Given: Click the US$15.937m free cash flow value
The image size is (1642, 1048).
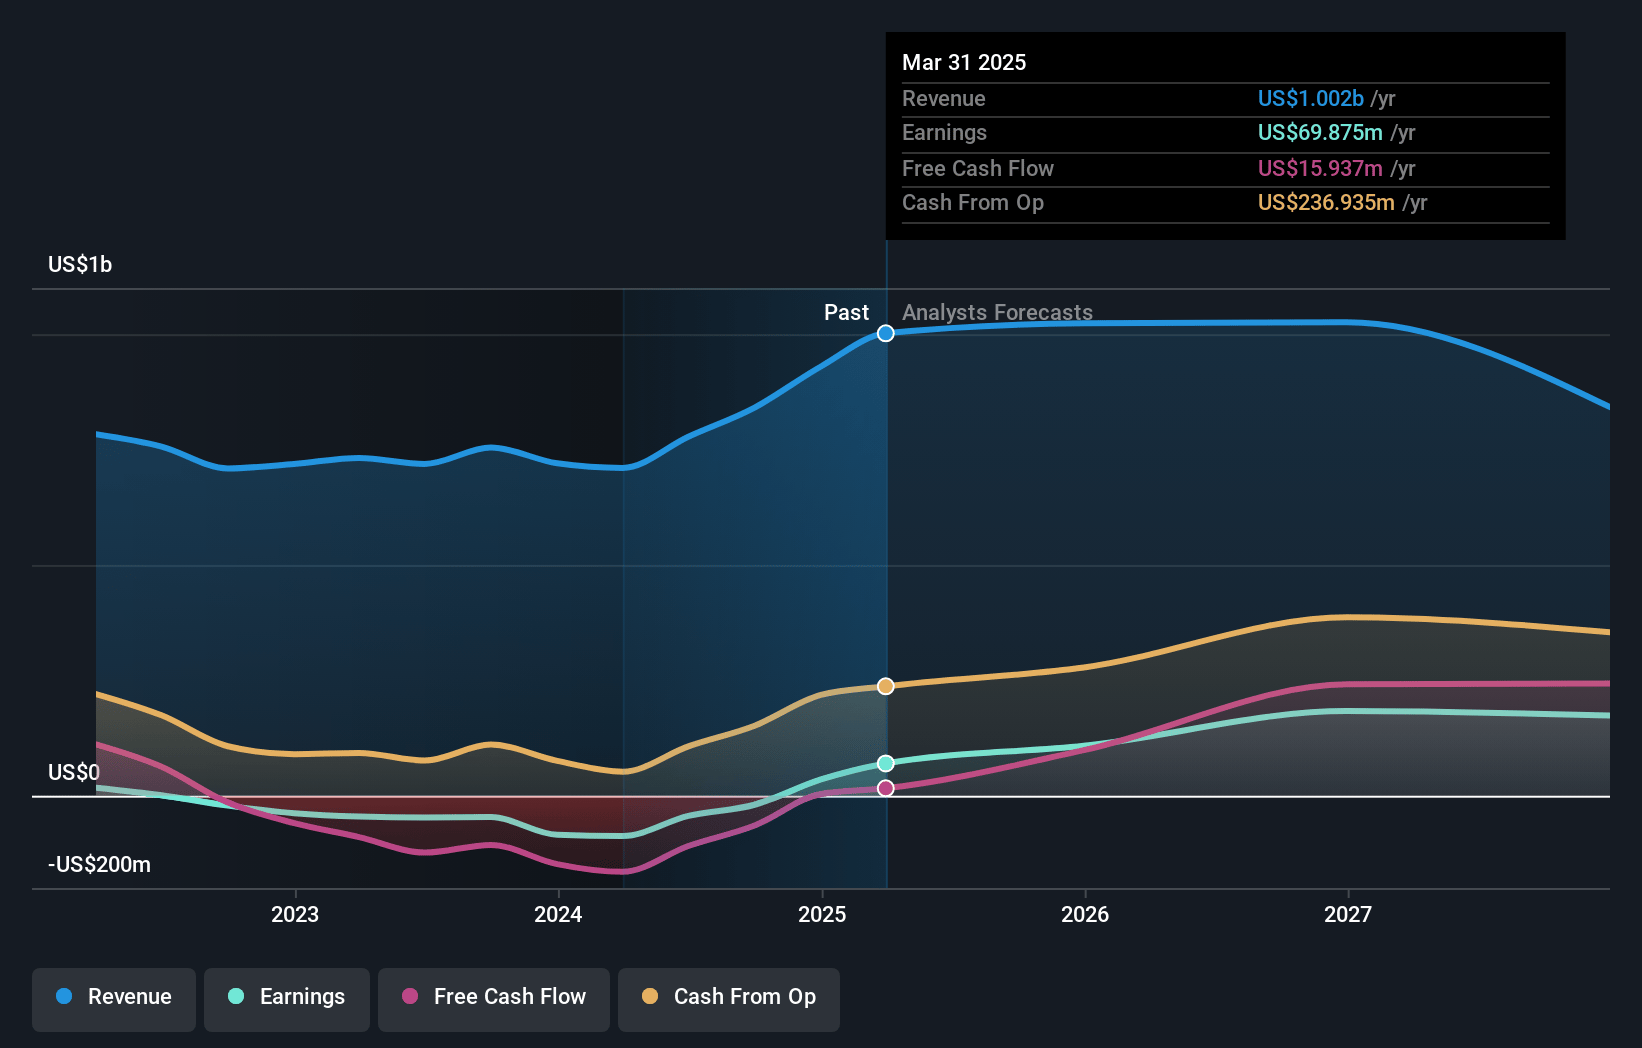Looking at the screenshot, I should 1320,168.
